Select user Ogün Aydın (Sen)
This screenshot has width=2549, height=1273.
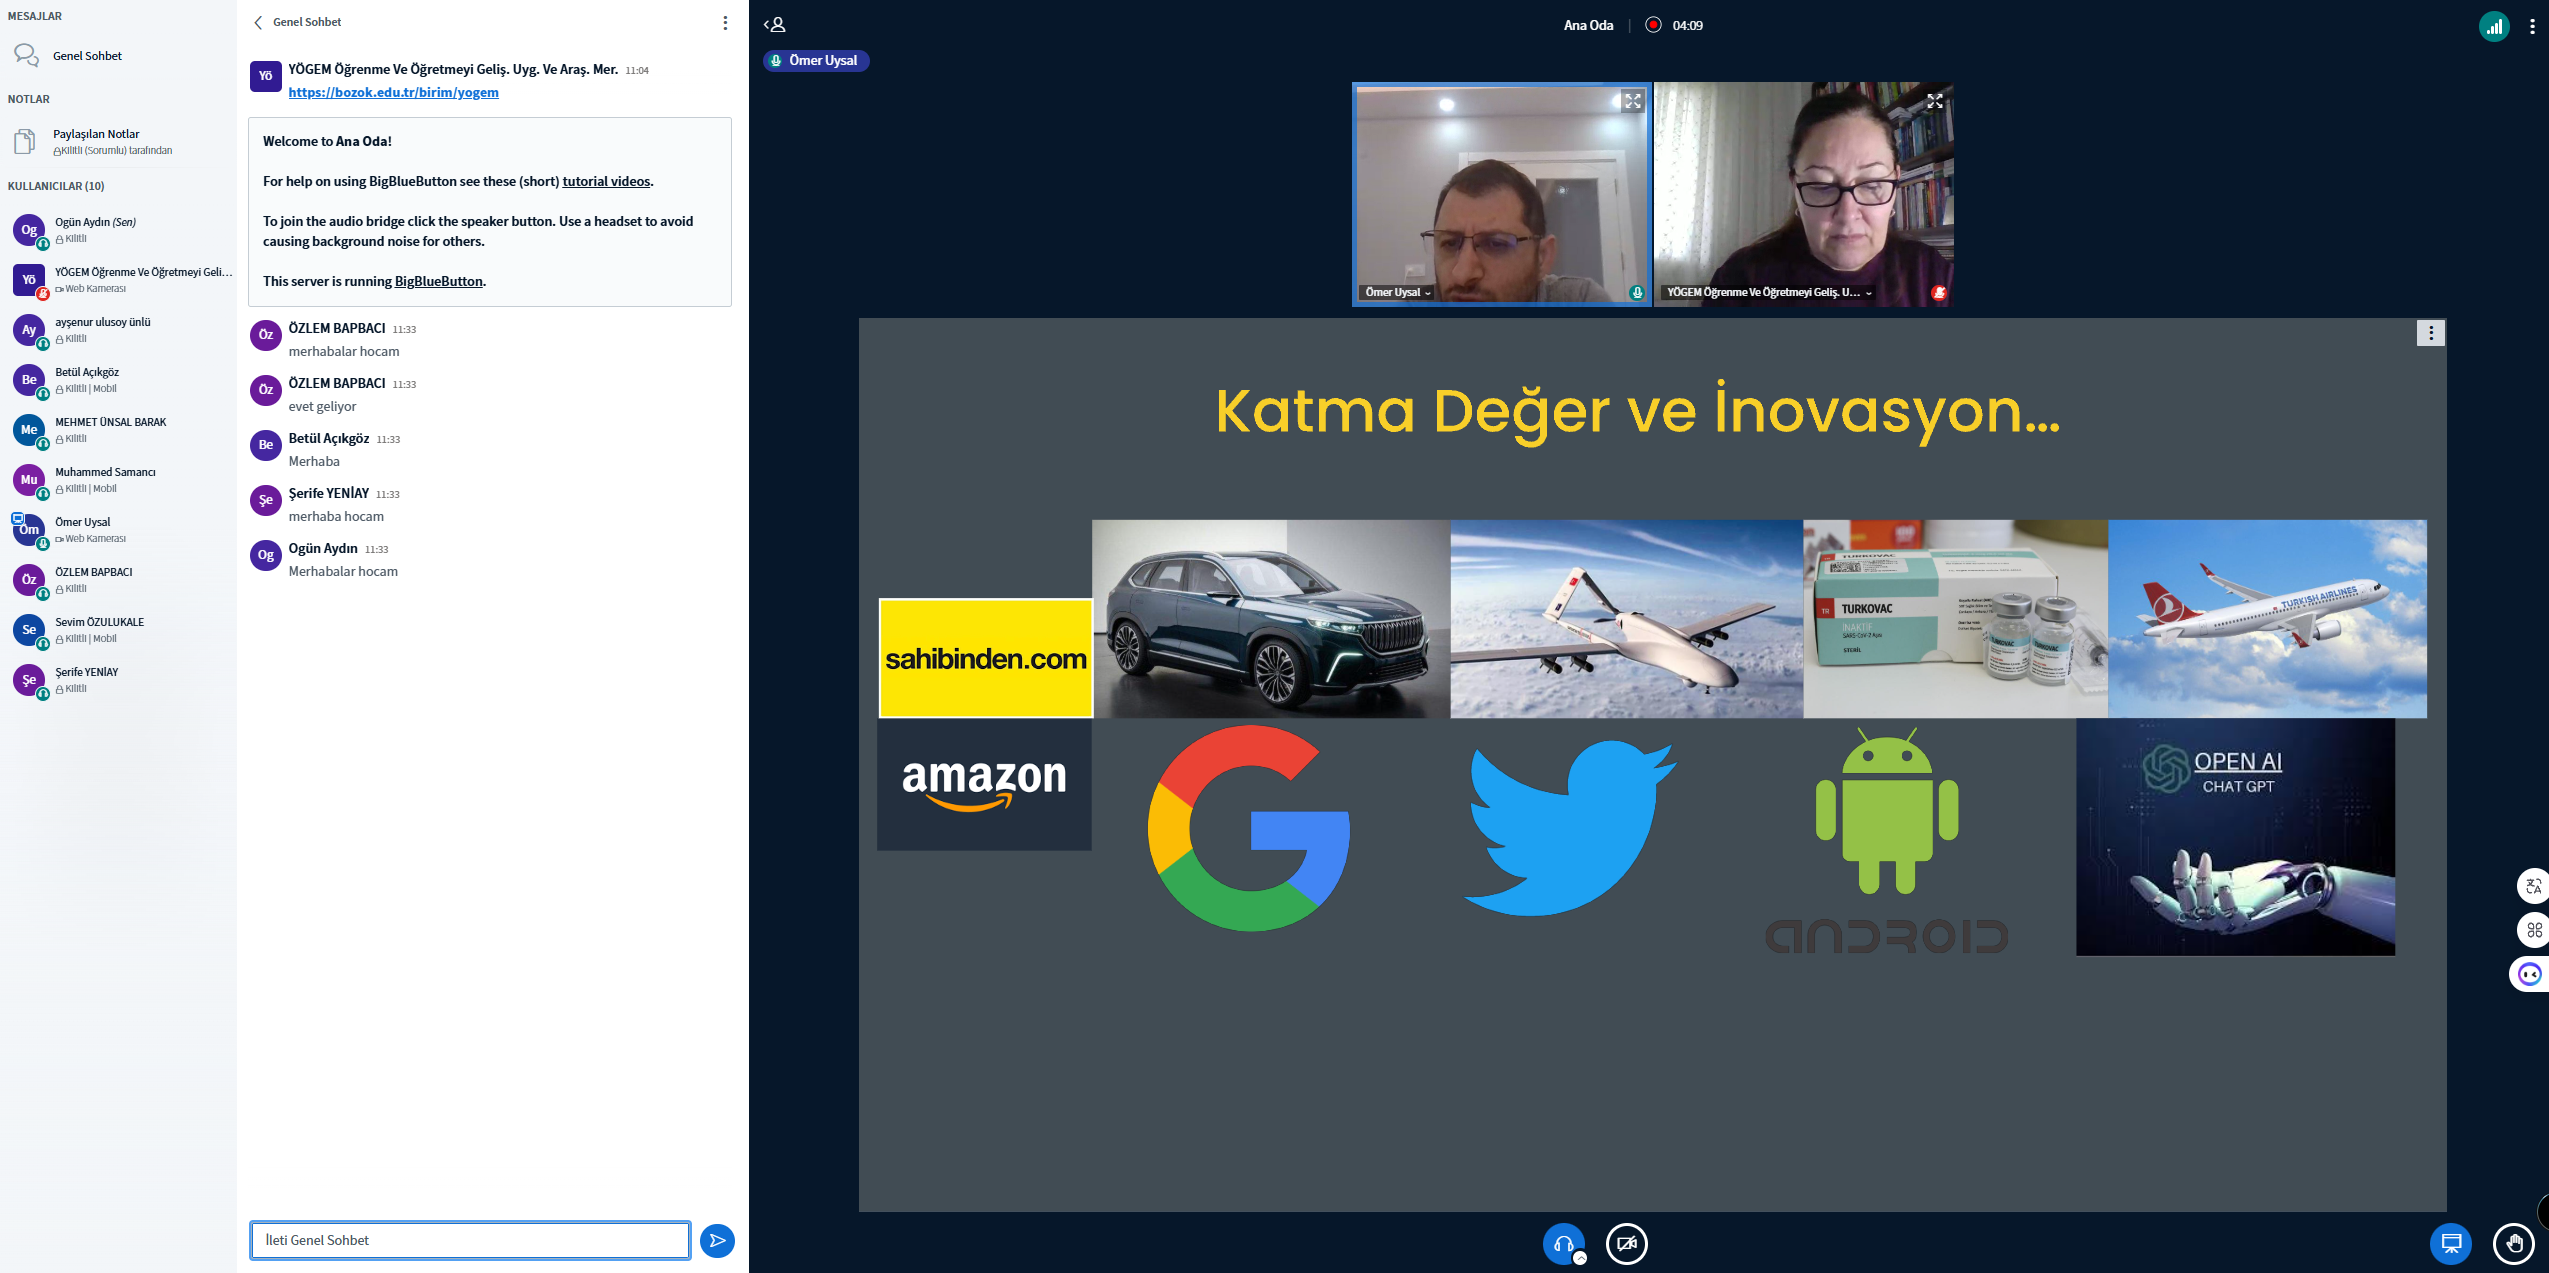120,230
